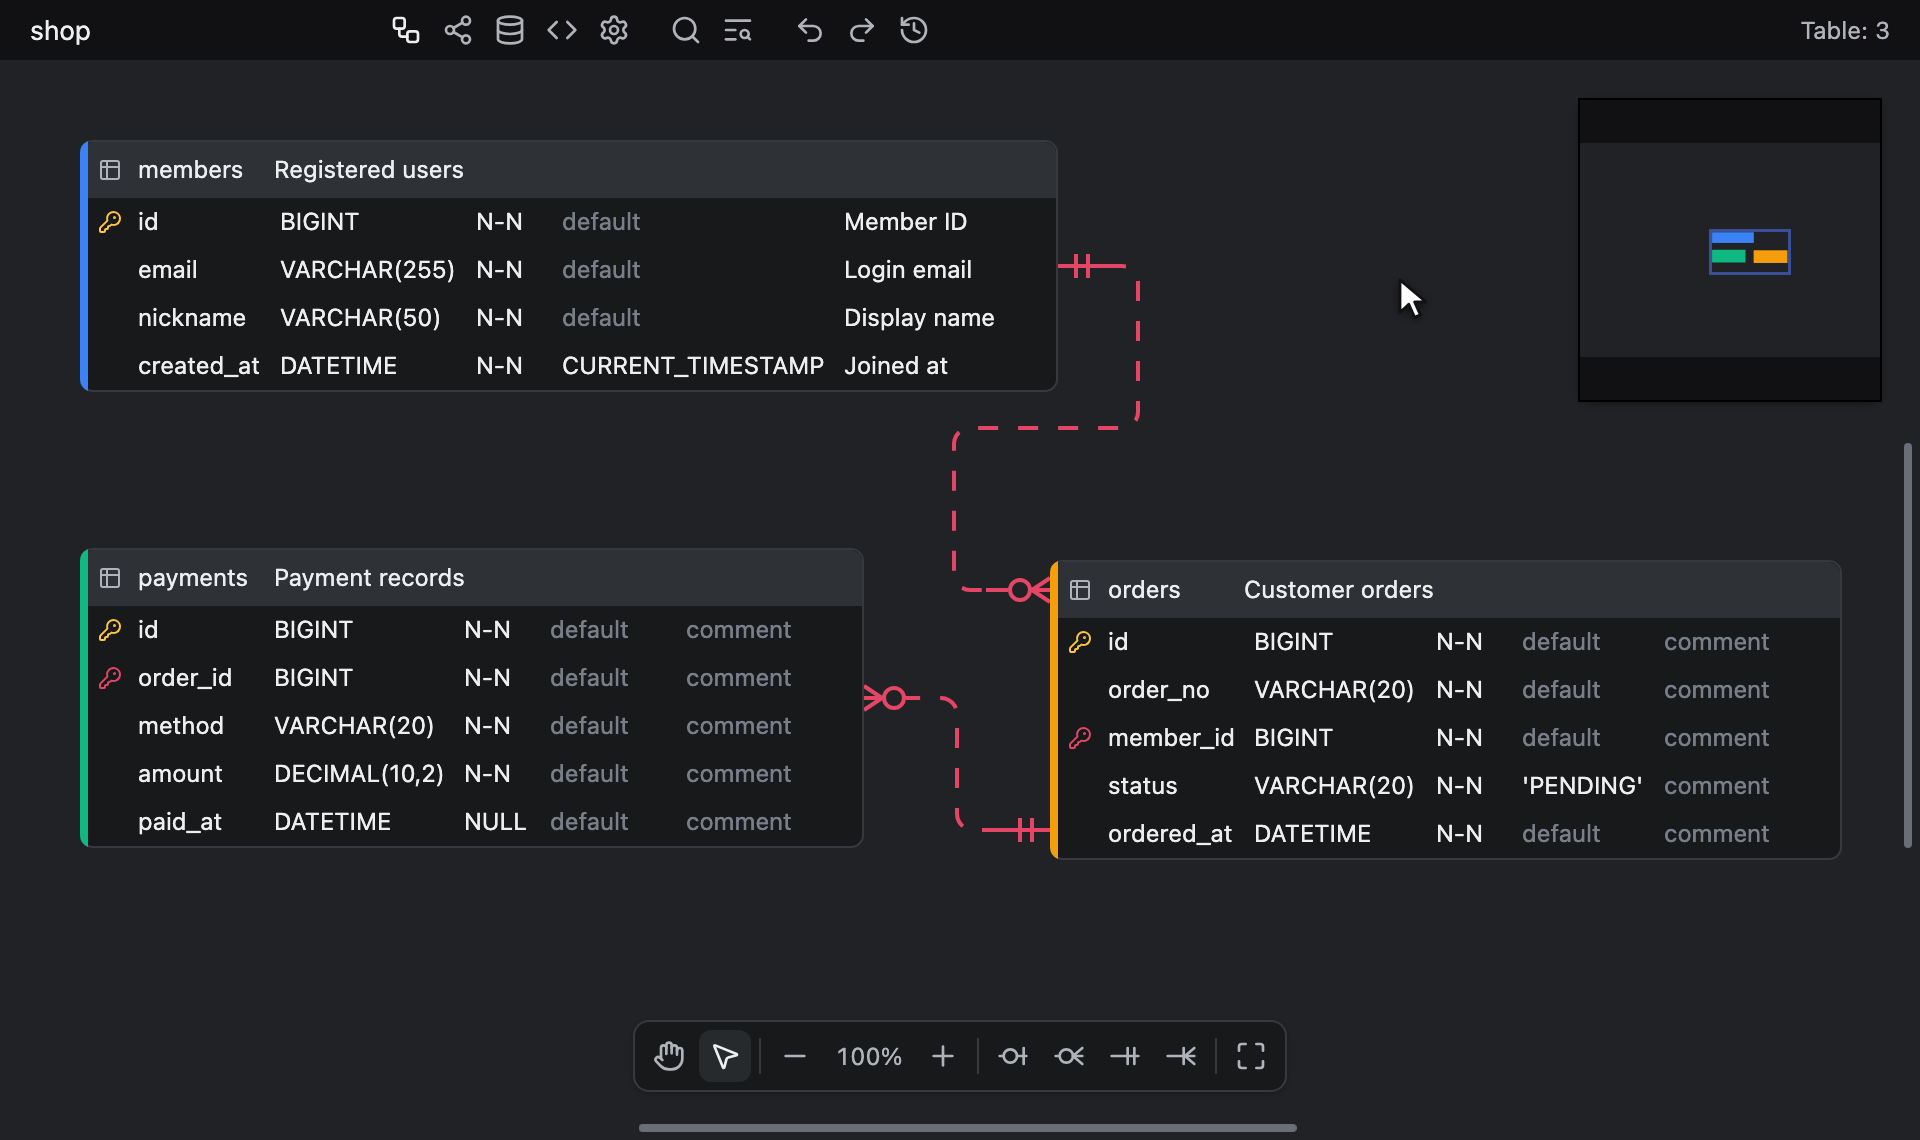Click the shop project name
Screen dimensions: 1920x1140
(60, 31)
